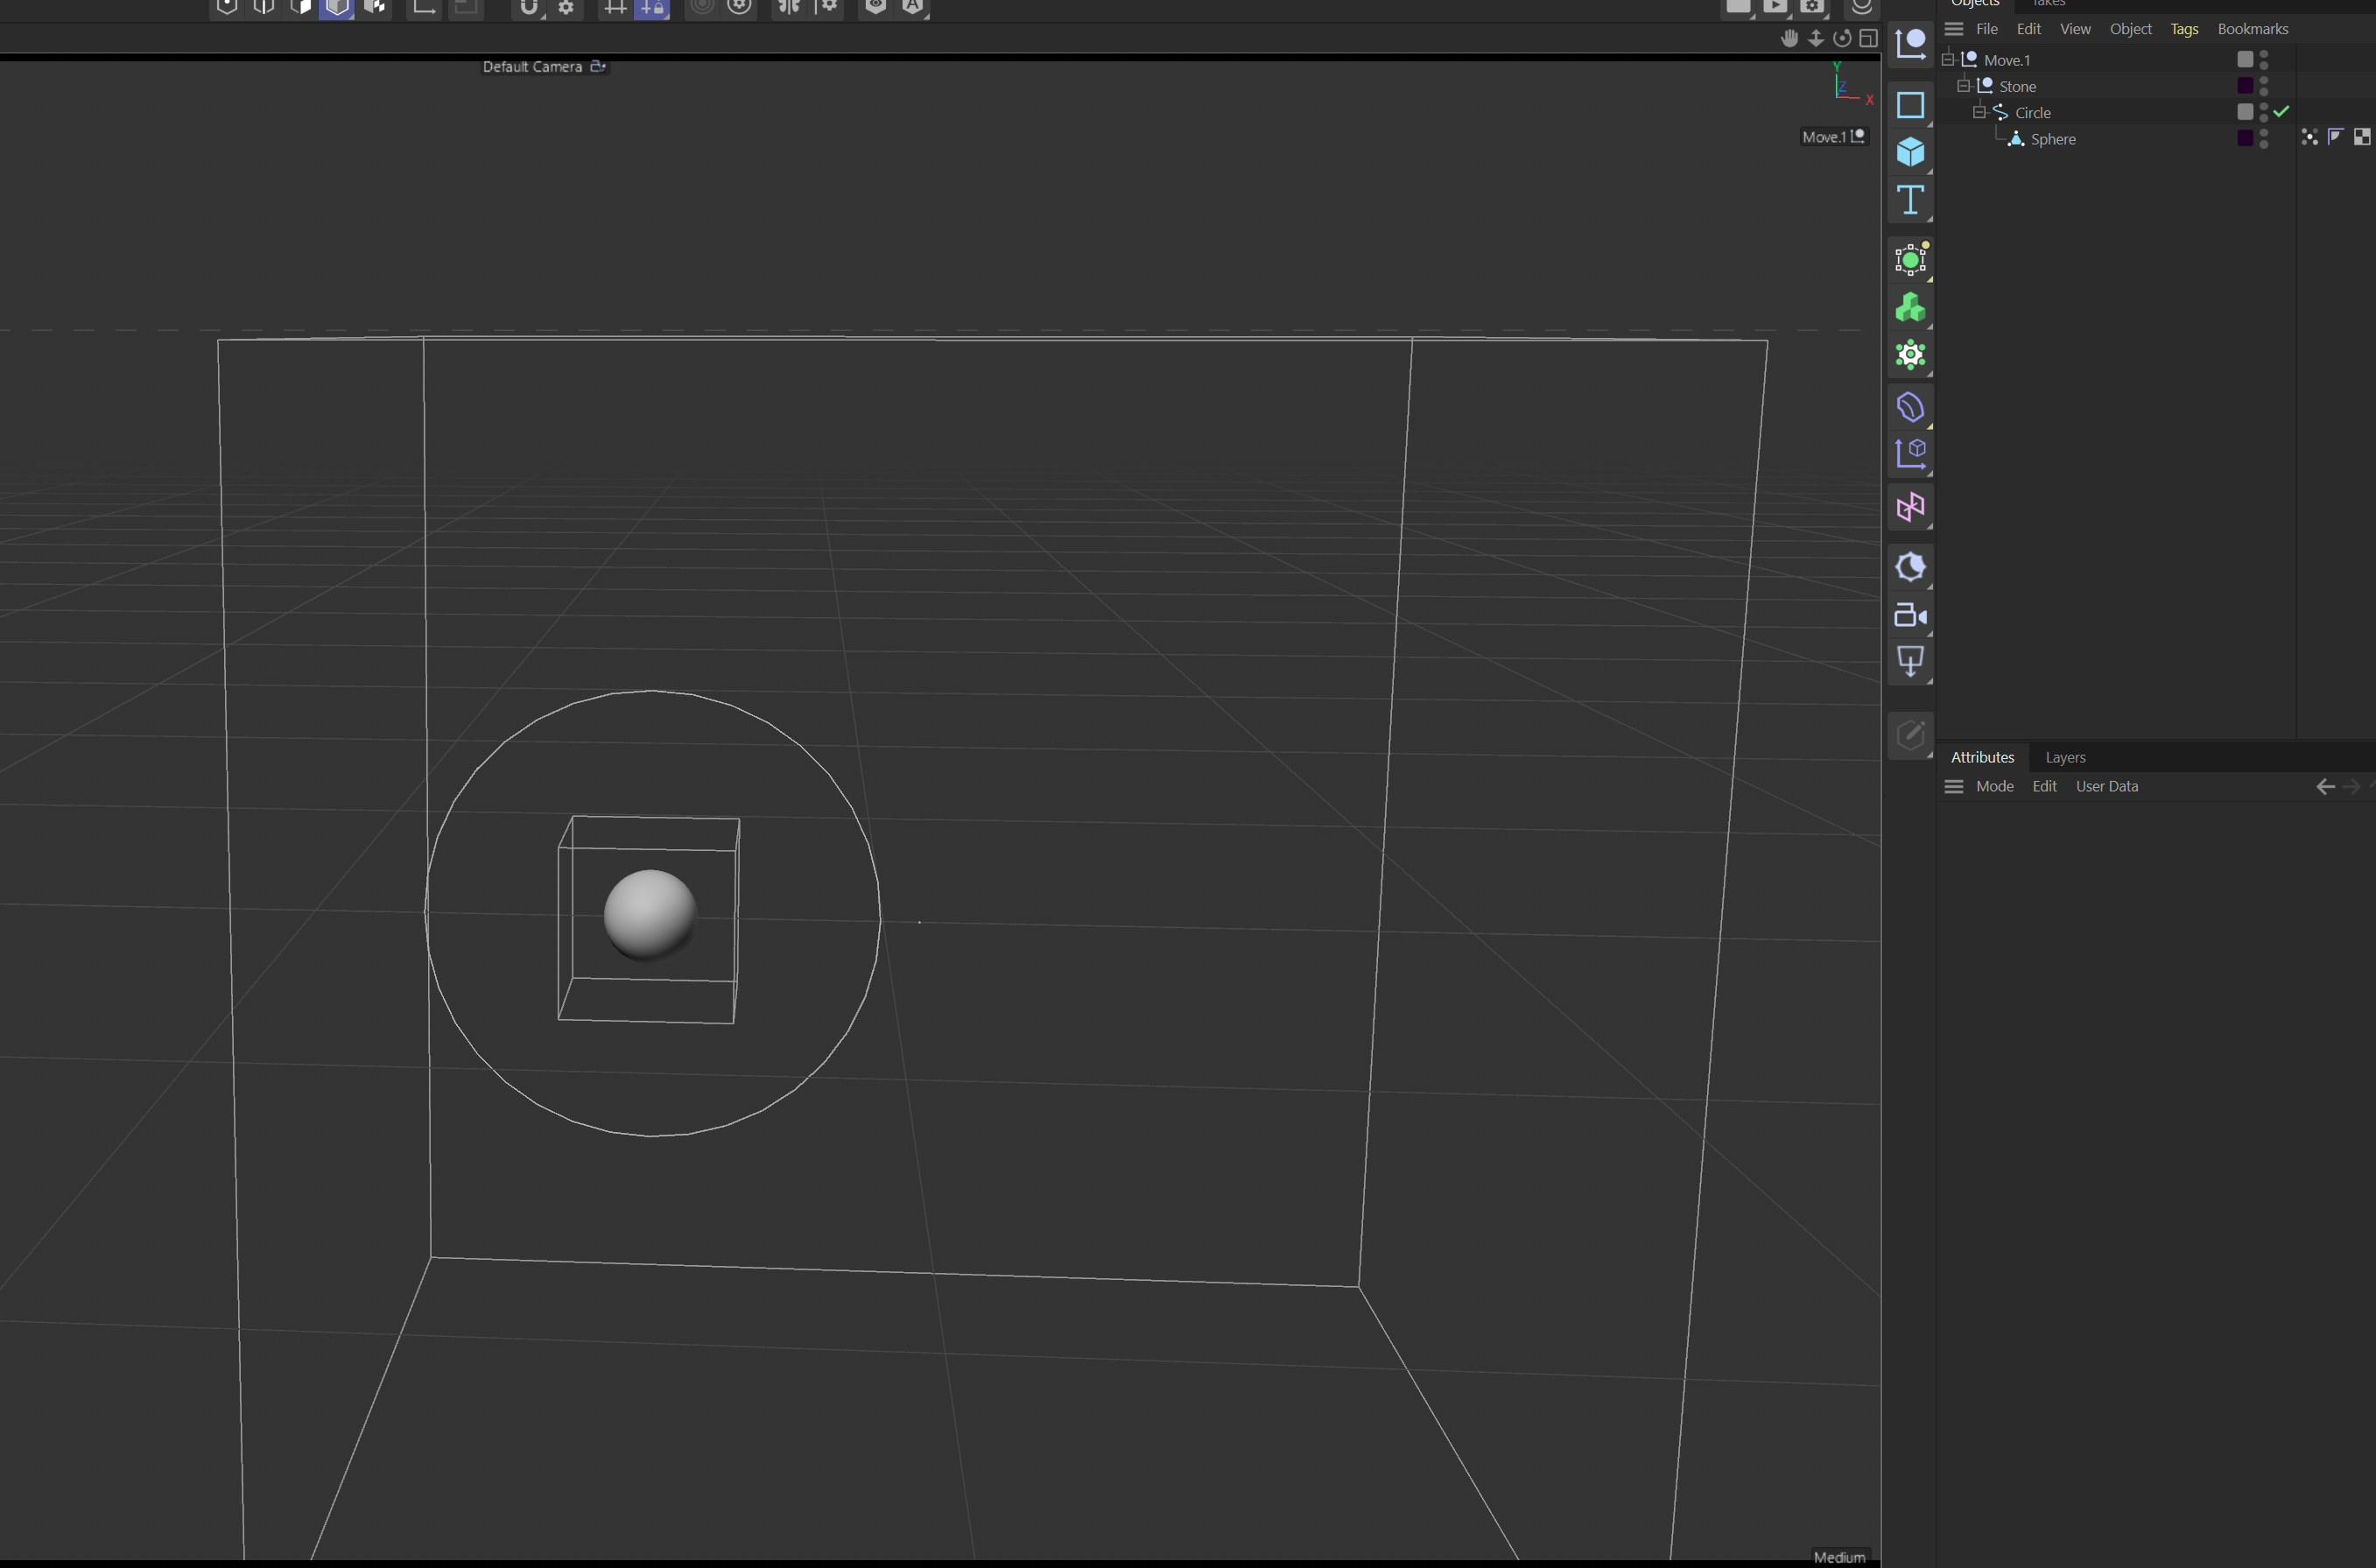
Task: Open Render Settings gear icon
Action: 1812,7
